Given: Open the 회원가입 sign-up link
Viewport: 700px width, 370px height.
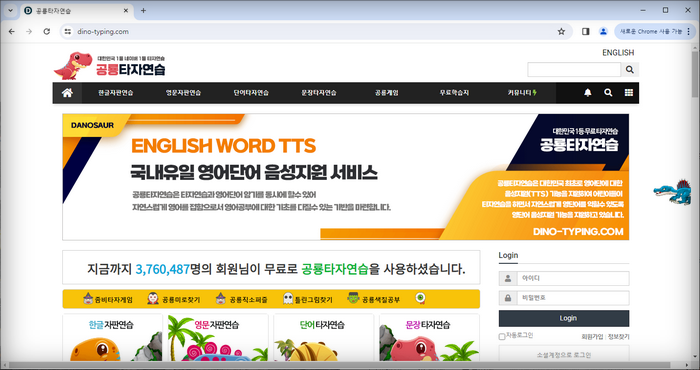Looking at the screenshot, I should click(x=592, y=337).
